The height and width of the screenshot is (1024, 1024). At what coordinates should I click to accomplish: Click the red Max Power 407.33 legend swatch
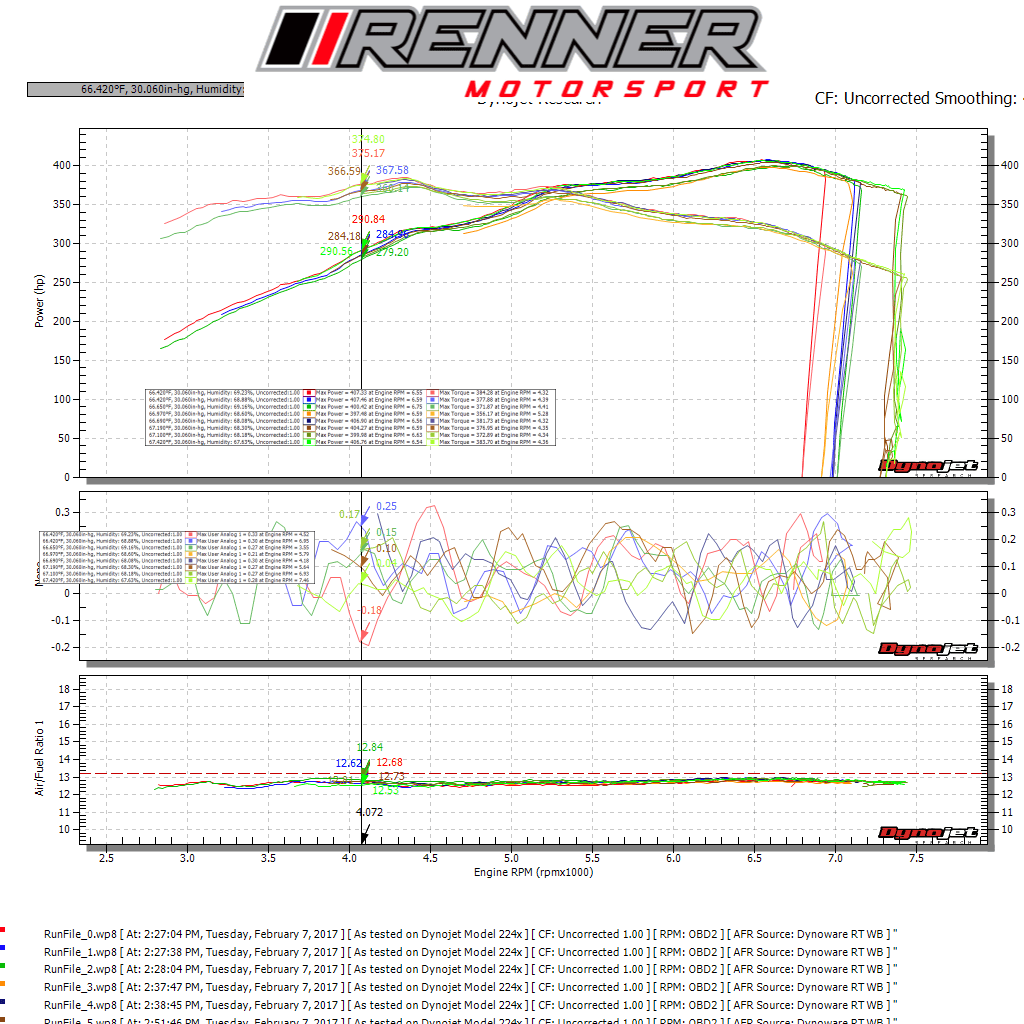tap(309, 393)
